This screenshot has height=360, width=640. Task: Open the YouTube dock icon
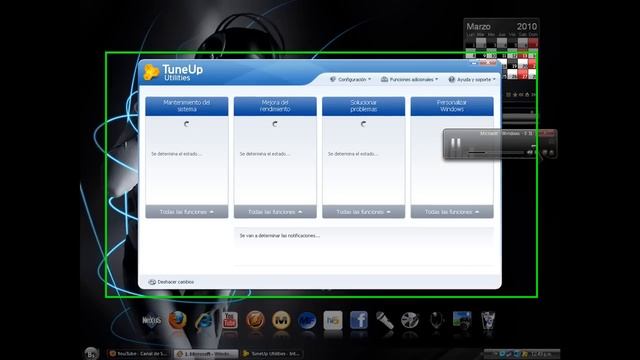[x=230, y=320]
